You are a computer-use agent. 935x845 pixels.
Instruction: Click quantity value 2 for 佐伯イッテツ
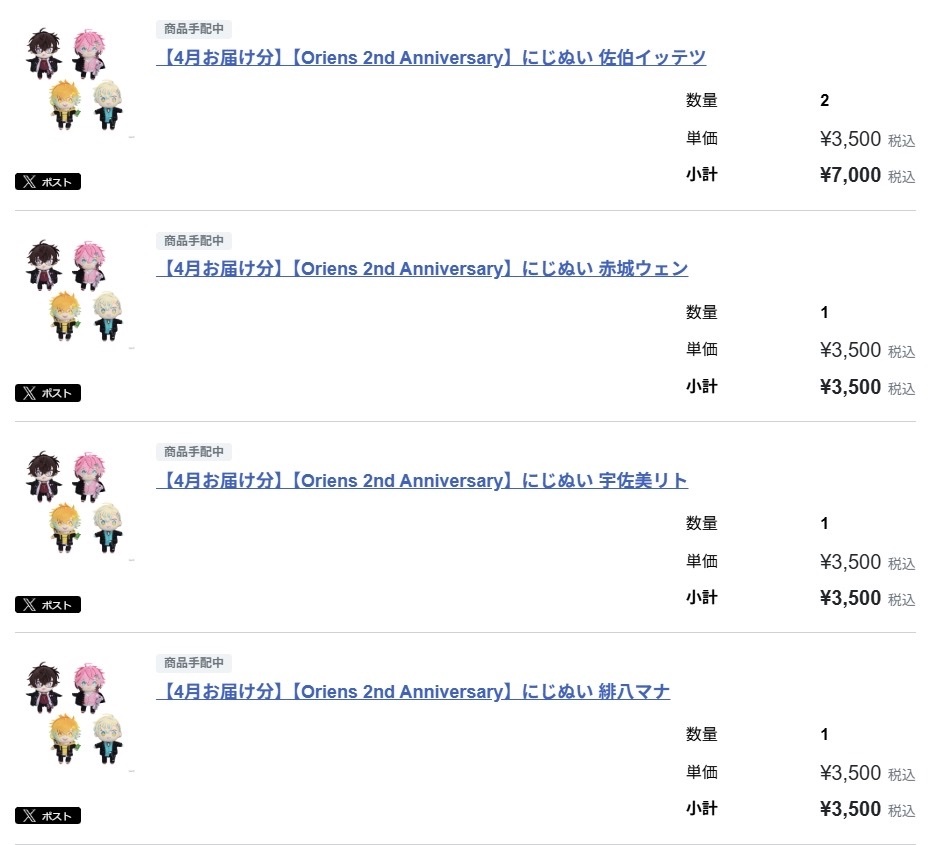[825, 100]
